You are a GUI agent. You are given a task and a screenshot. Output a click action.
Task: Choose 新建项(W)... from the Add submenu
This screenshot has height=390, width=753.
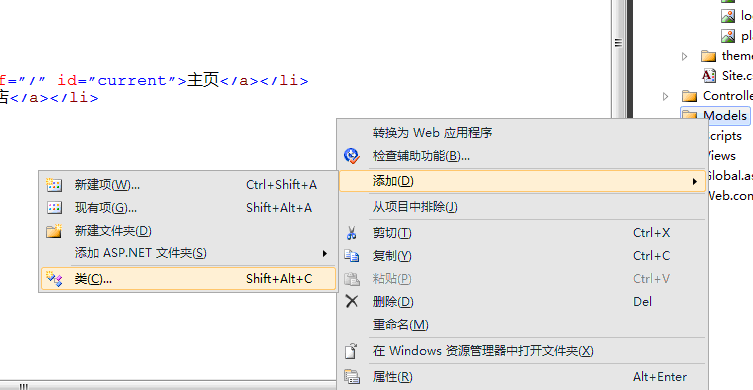(x=188, y=185)
